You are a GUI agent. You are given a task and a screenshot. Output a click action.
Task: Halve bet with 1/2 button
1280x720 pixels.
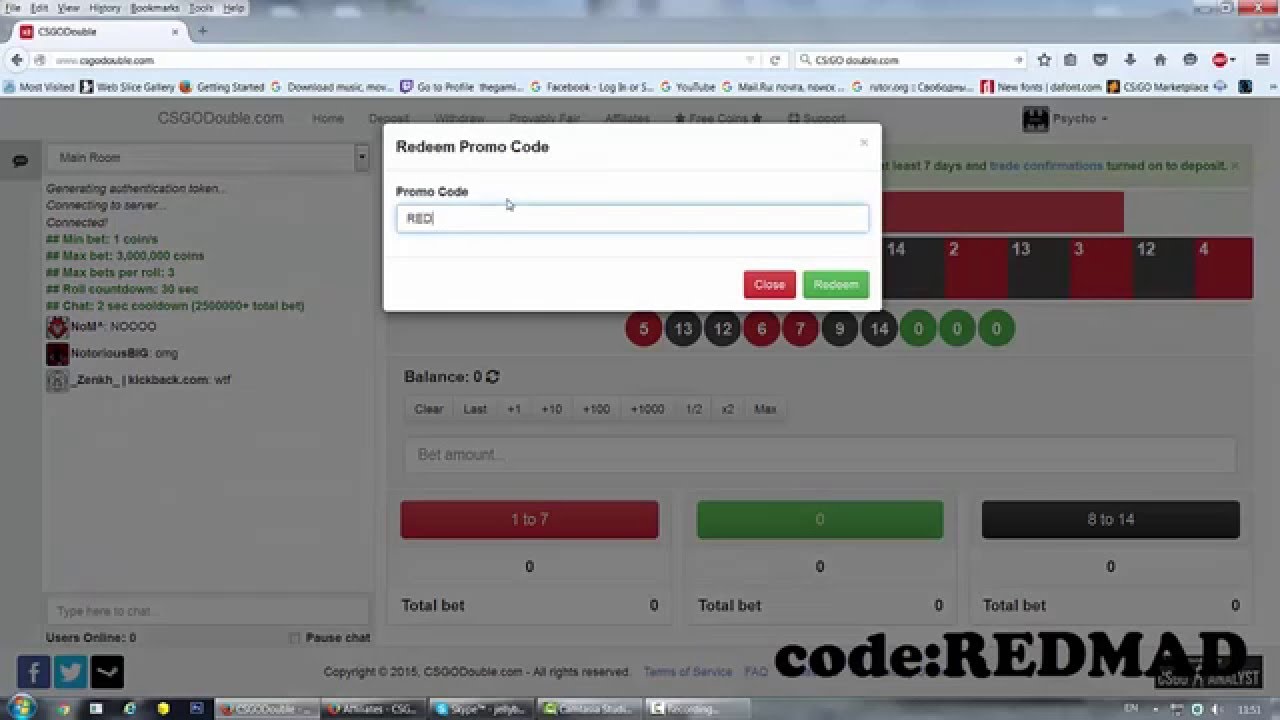693,409
